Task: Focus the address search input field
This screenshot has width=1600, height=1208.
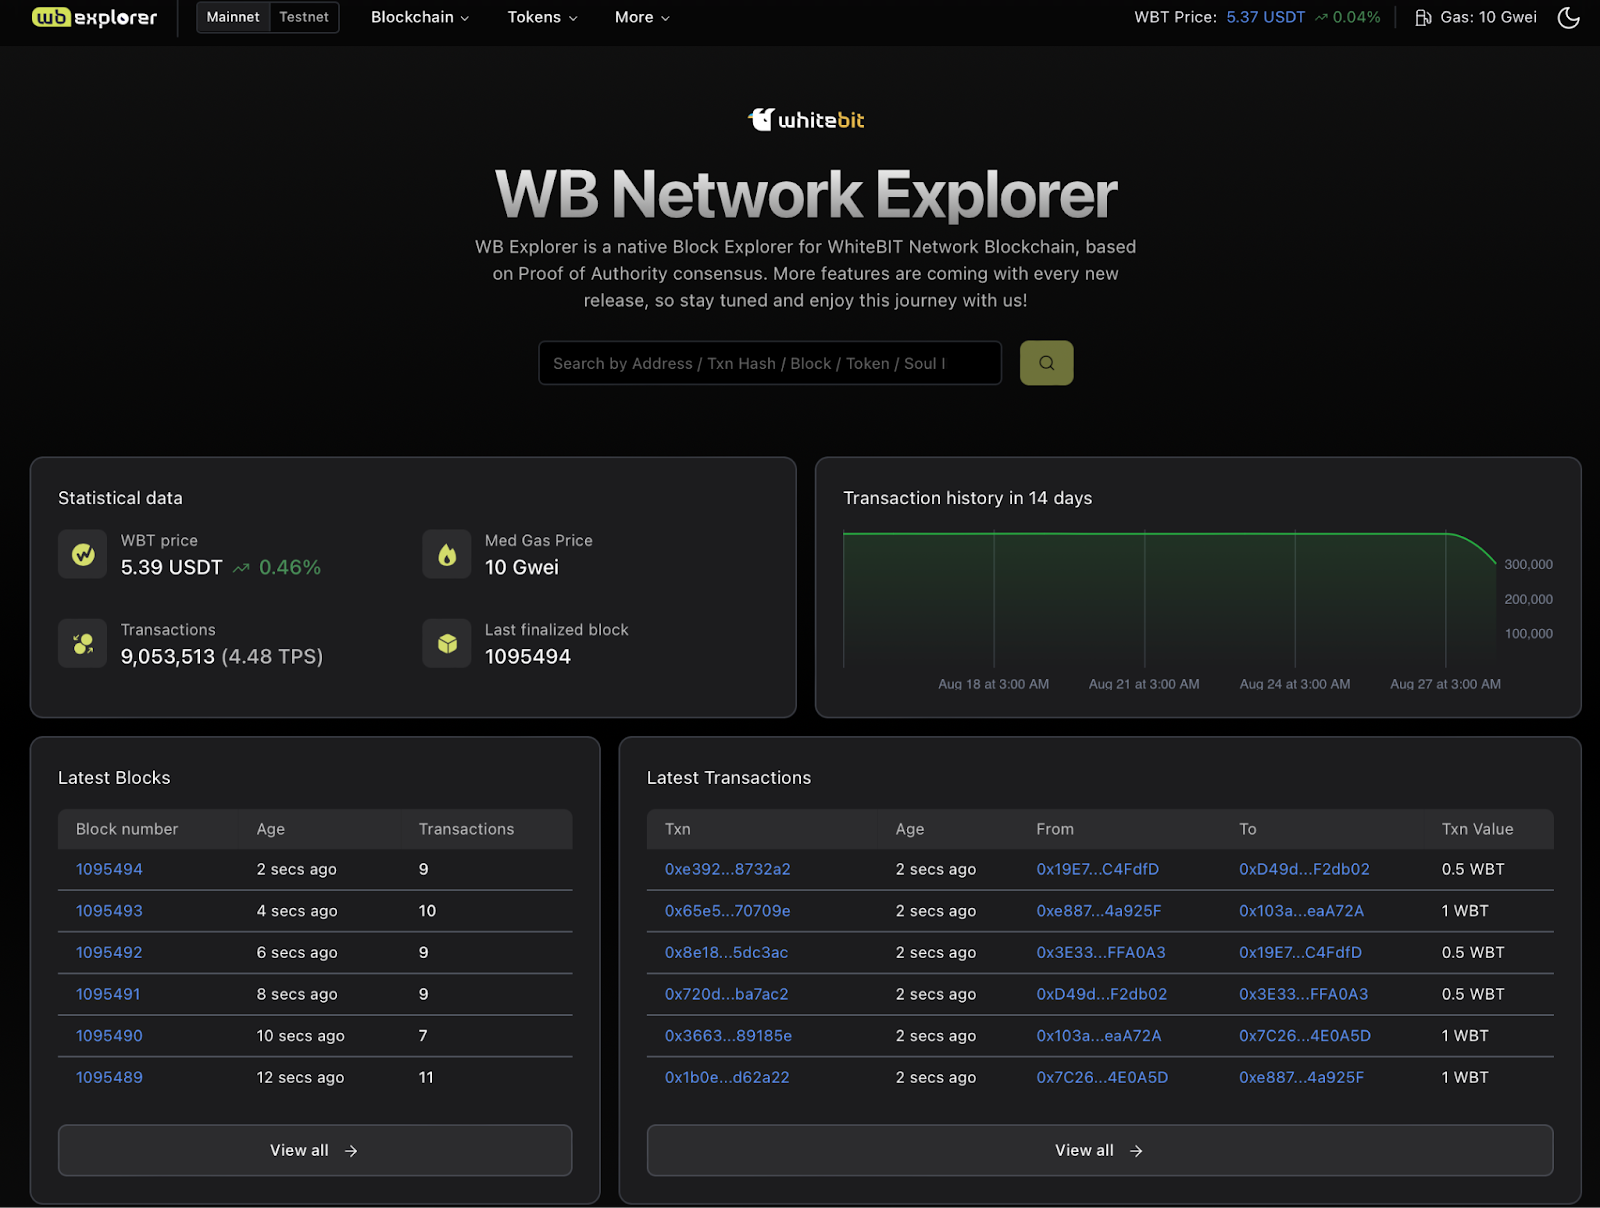Action: pyautogui.click(x=770, y=363)
